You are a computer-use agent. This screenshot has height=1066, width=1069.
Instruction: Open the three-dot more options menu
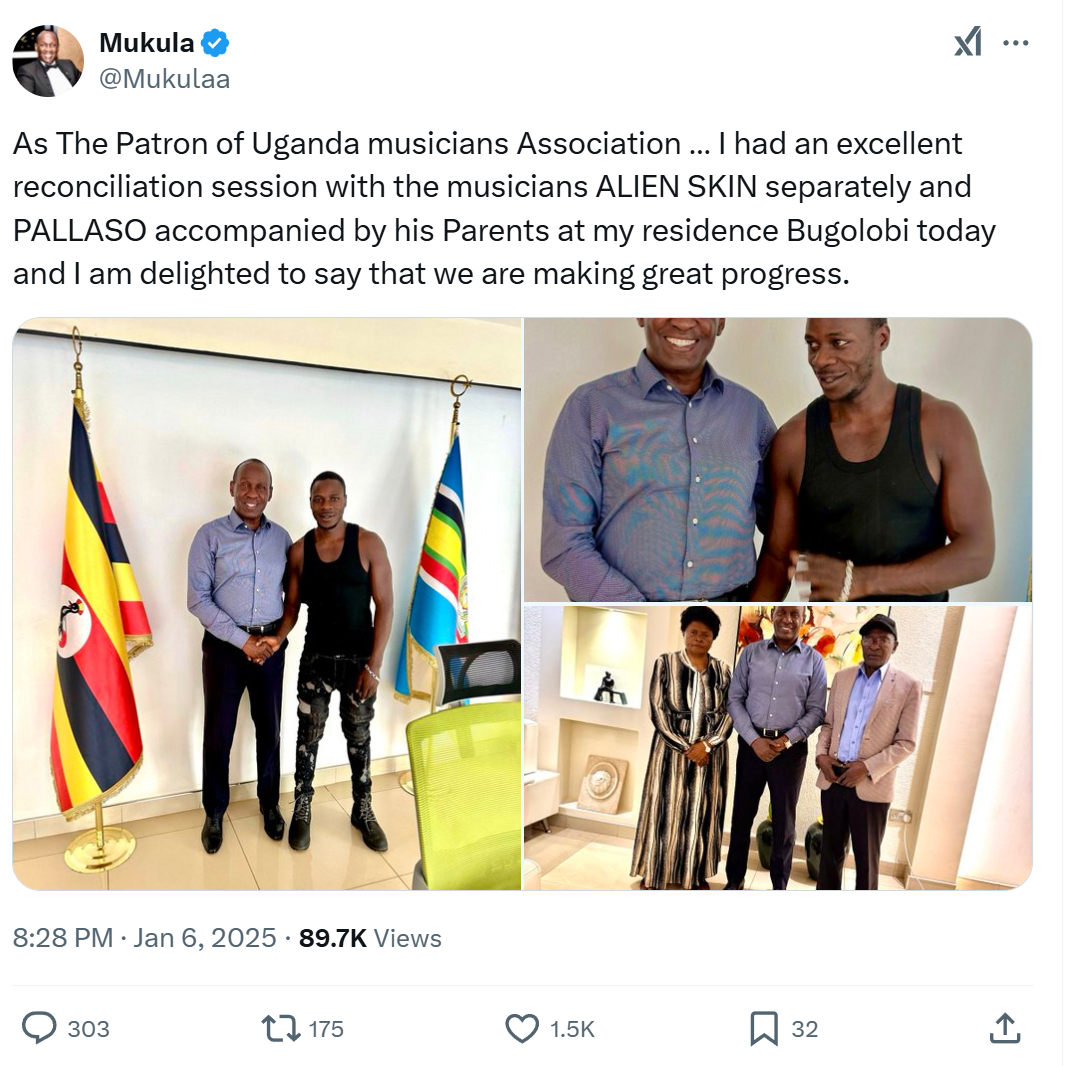pos(1016,43)
